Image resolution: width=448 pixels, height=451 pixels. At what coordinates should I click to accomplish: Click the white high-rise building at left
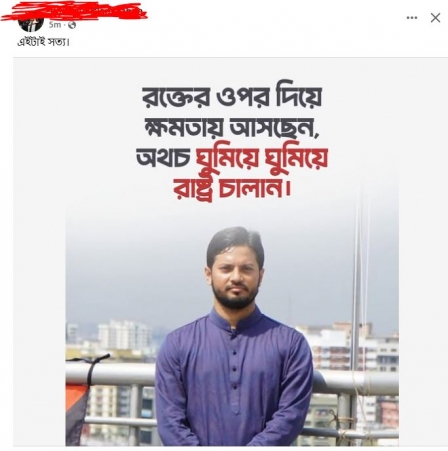pyautogui.click(x=124, y=334)
